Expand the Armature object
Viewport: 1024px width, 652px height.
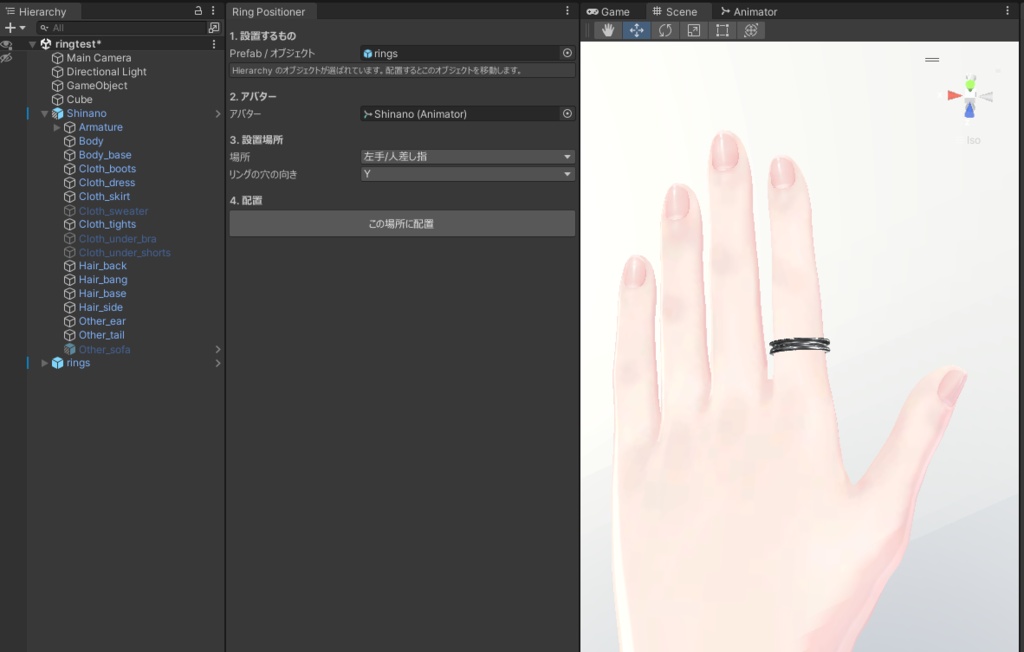[57, 127]
